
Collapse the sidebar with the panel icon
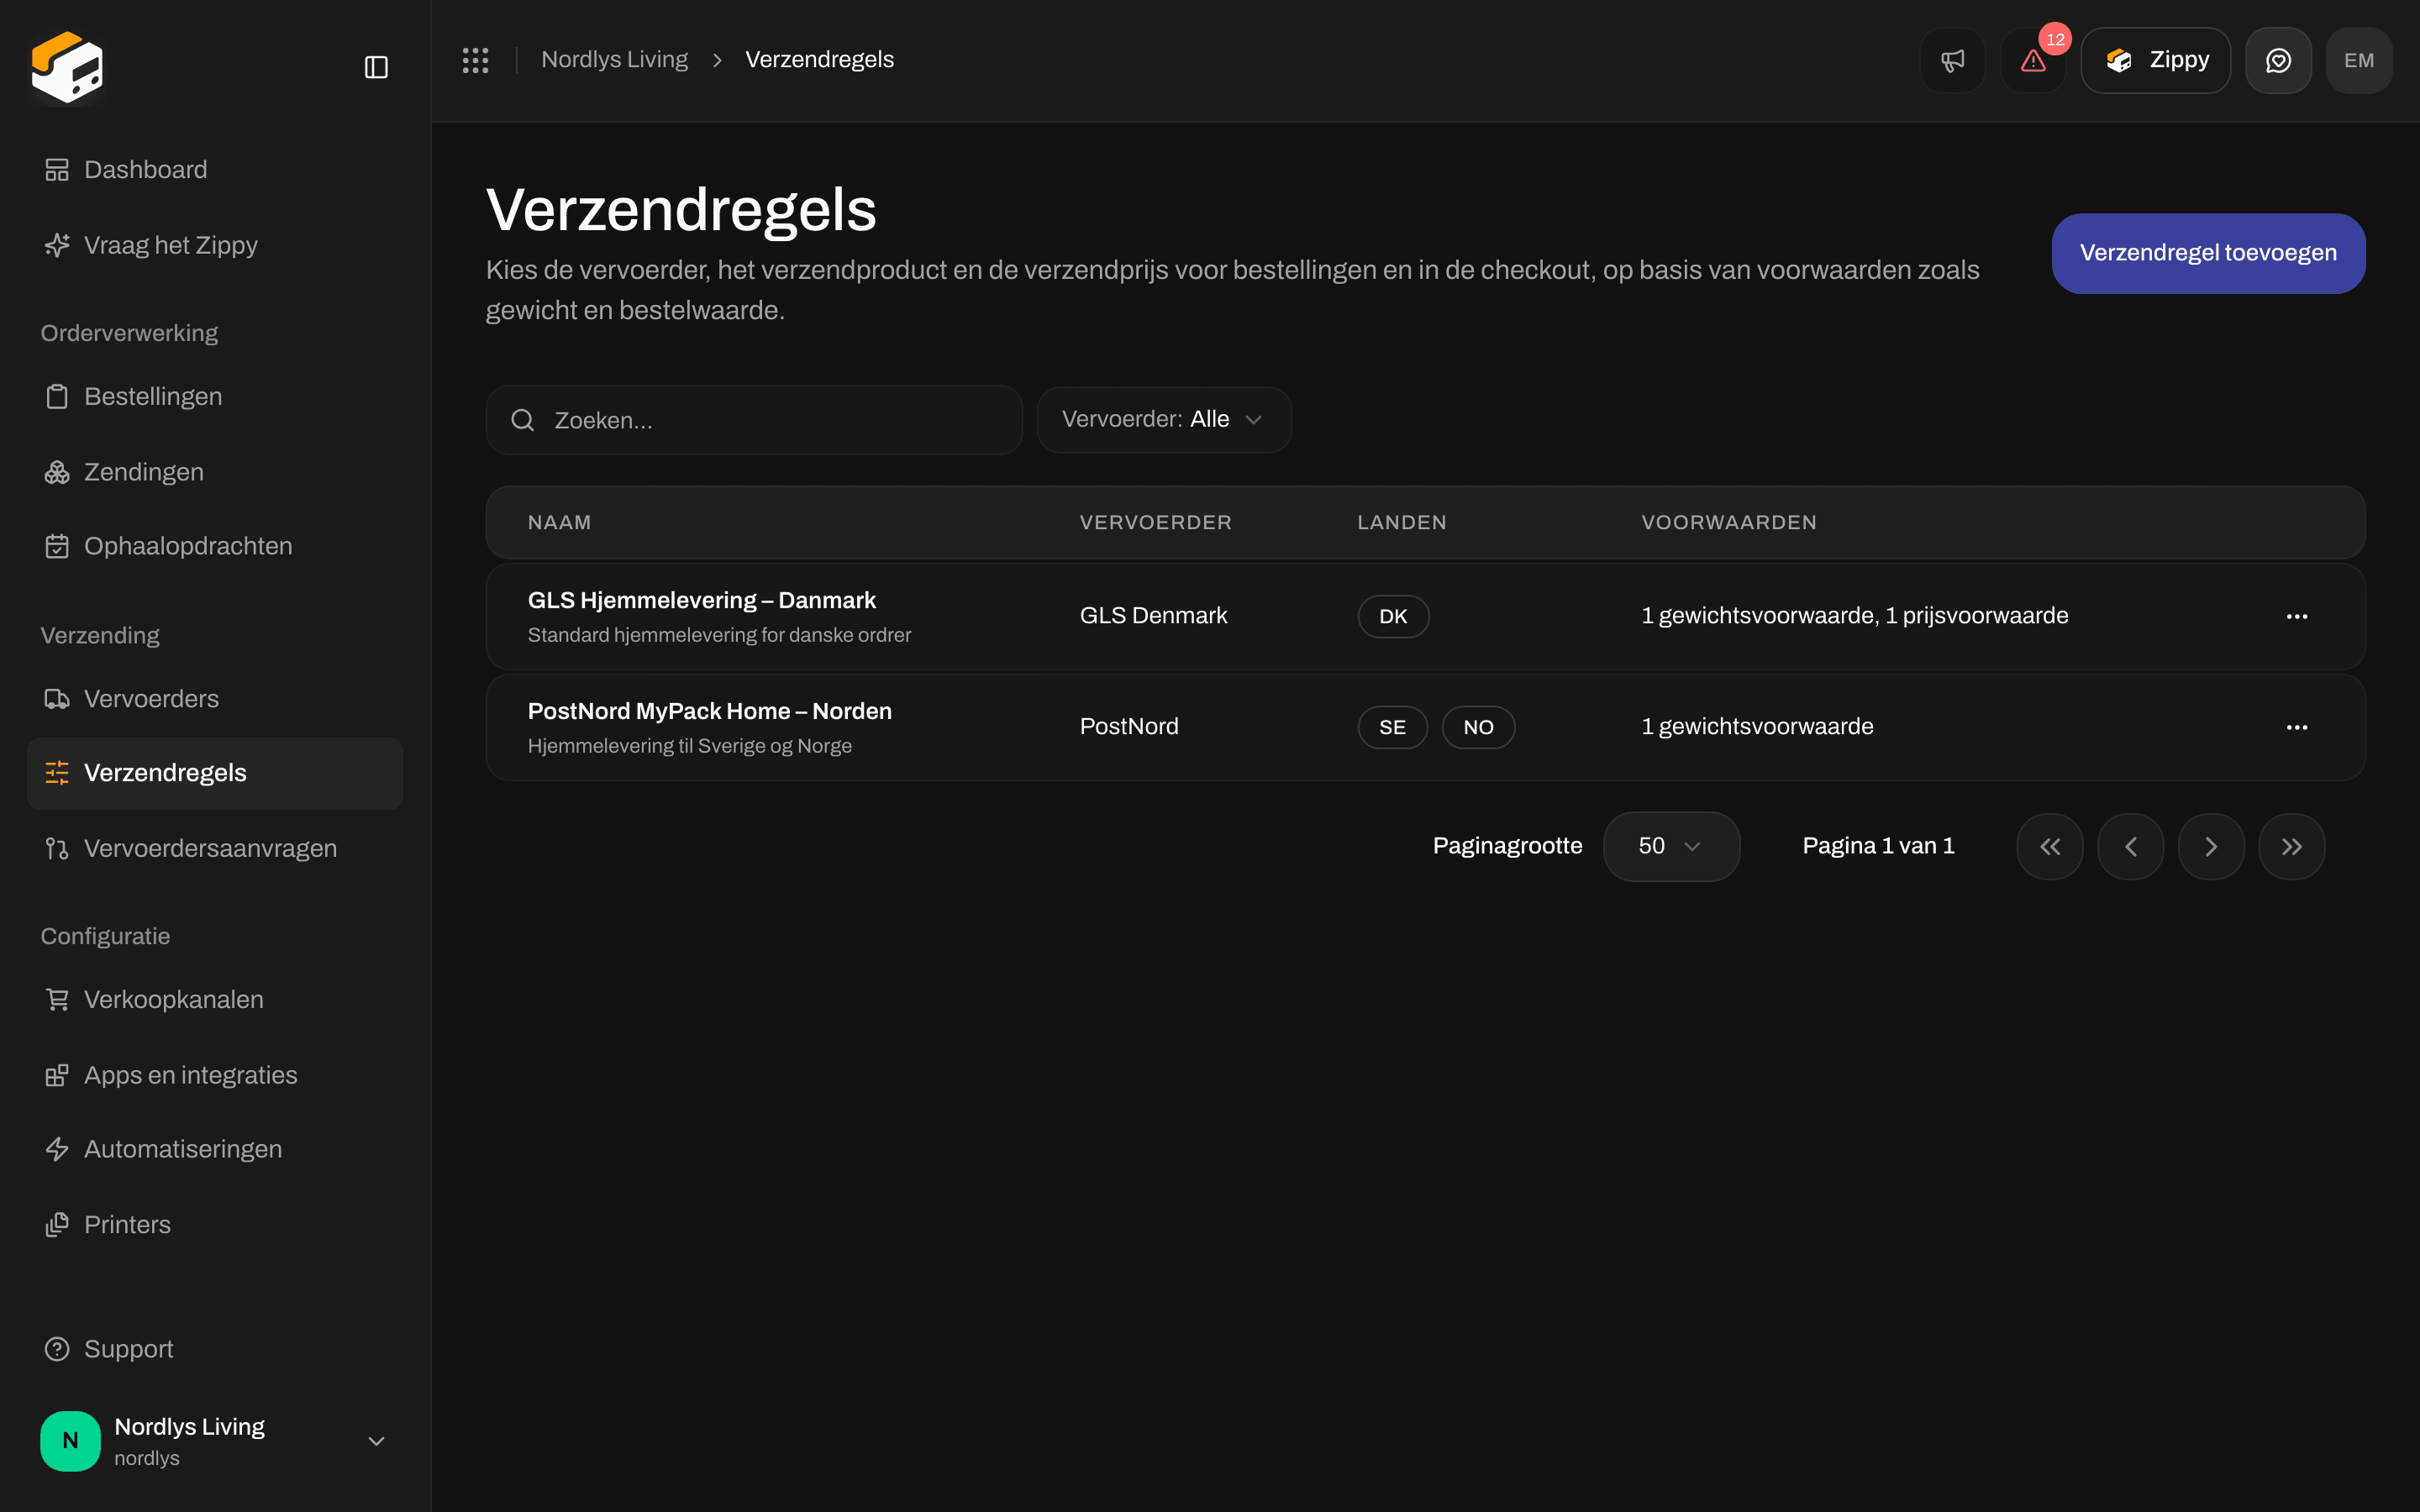[x=376, y=67]
